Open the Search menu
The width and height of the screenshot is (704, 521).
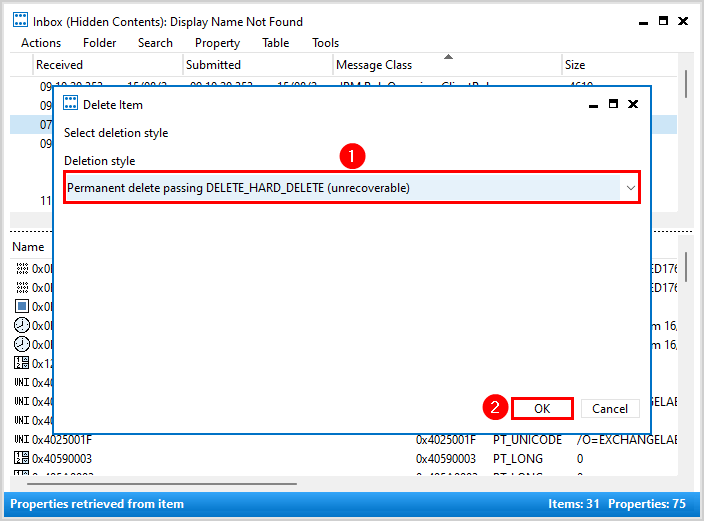(x=155, y=43)
